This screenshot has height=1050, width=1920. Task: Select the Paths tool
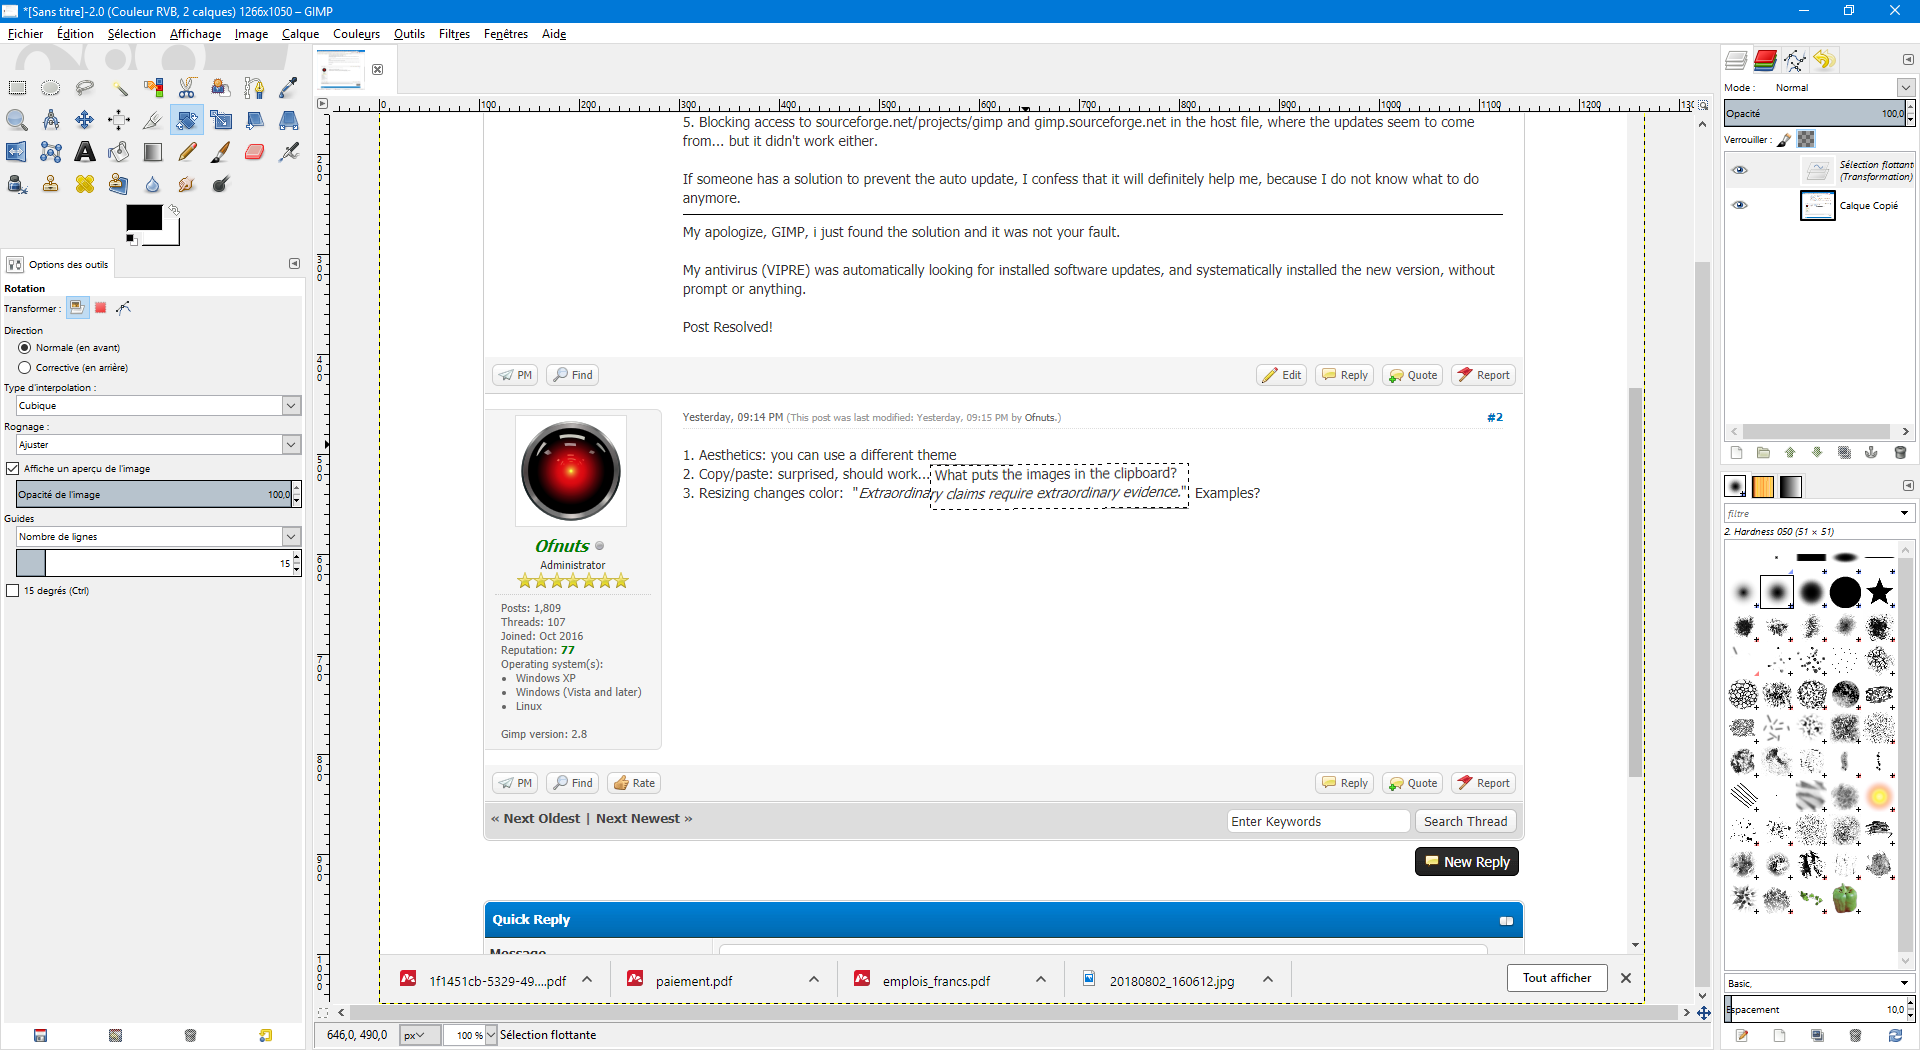[255, 88]
